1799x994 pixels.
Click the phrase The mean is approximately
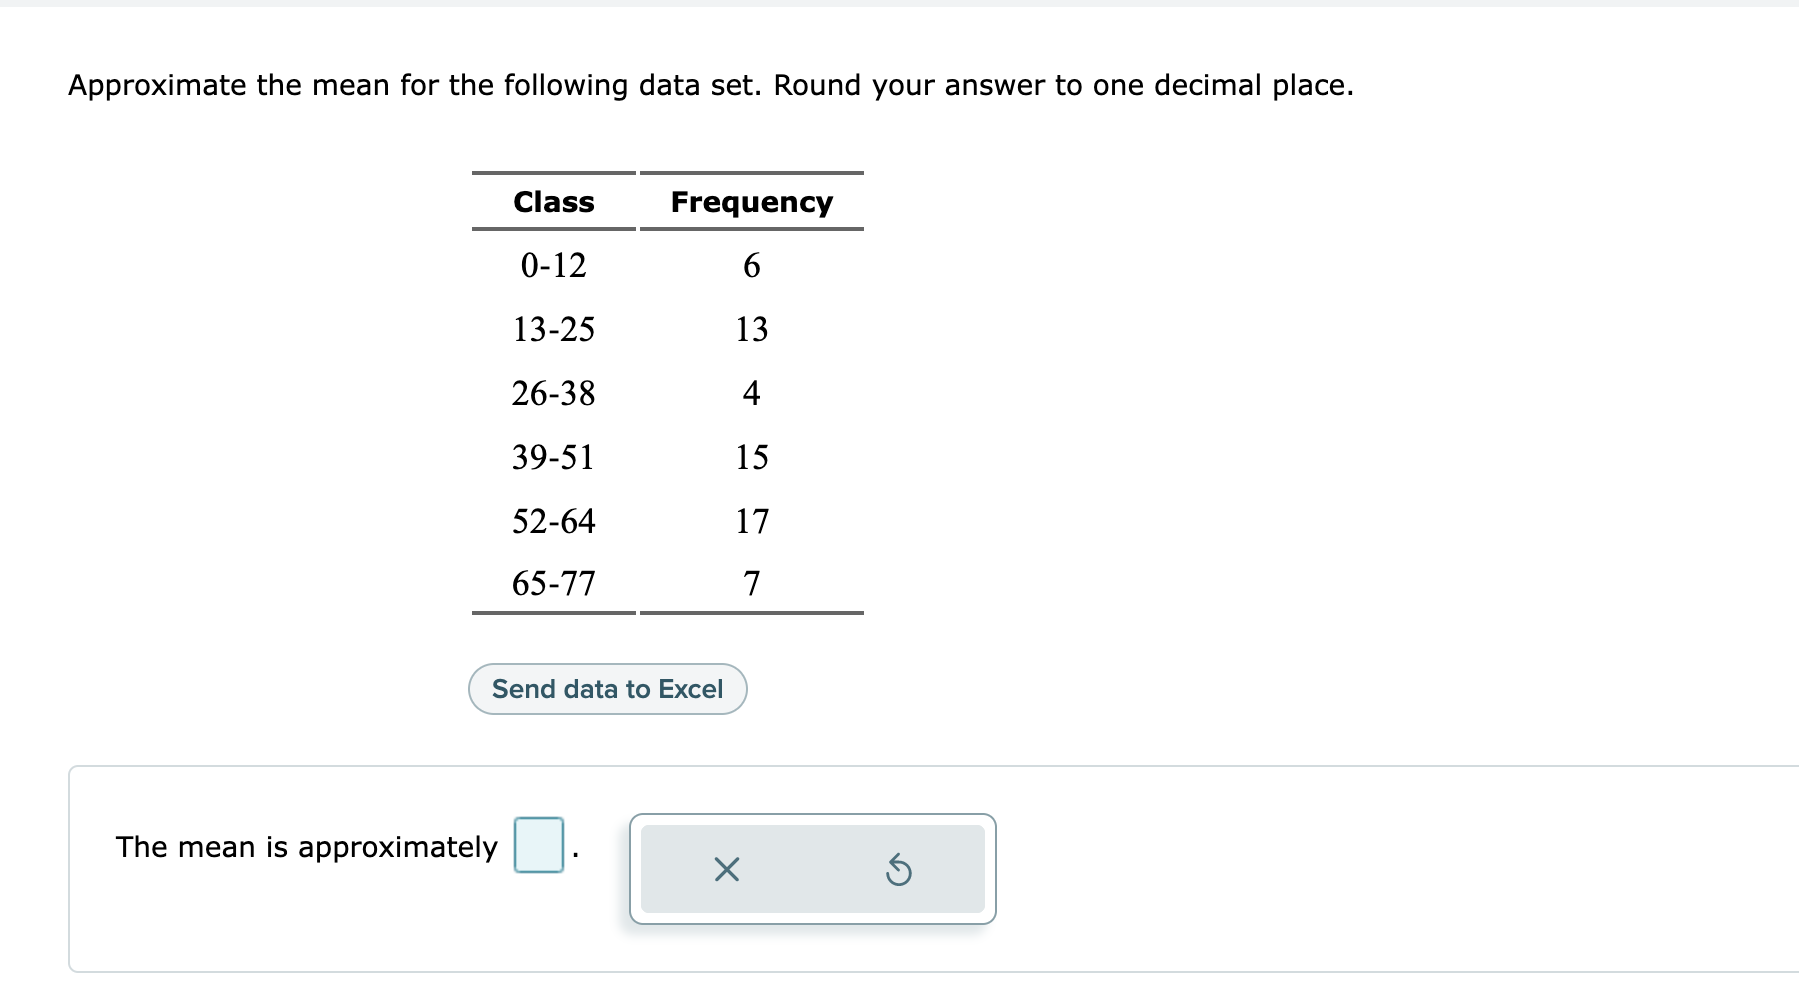(303, 846)
